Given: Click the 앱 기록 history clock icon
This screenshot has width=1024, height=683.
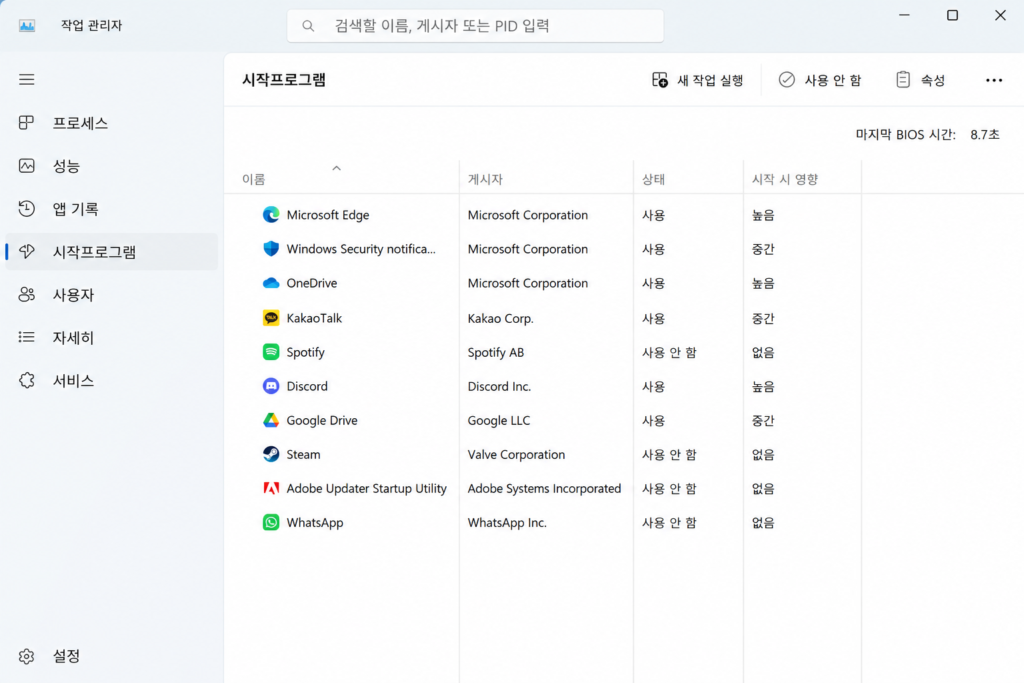Looking at the screenshot, I should tap(27, 209).
